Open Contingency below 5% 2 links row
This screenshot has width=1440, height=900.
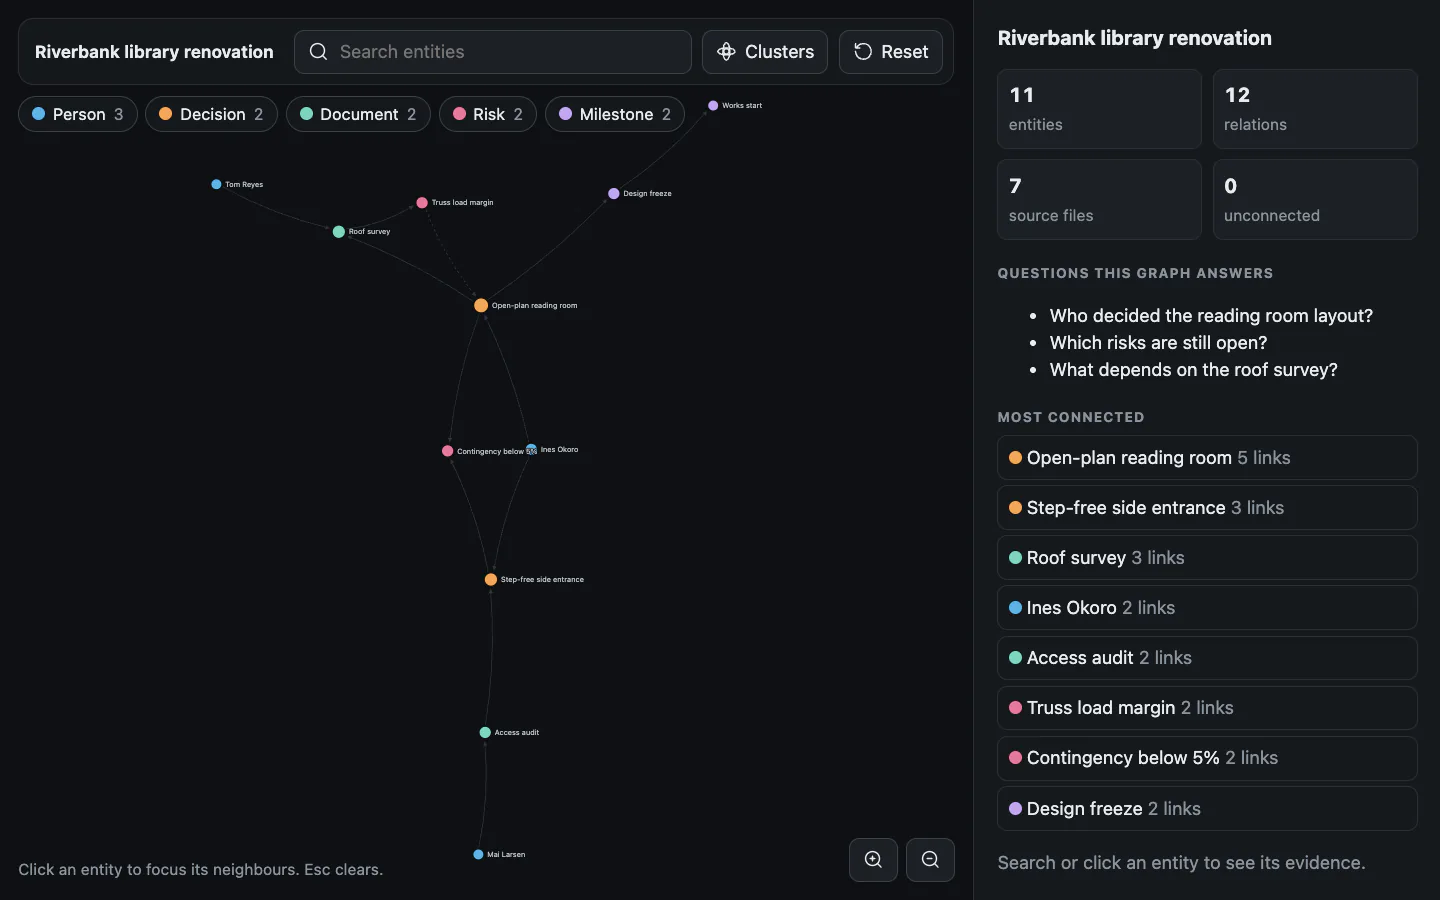1207,758
